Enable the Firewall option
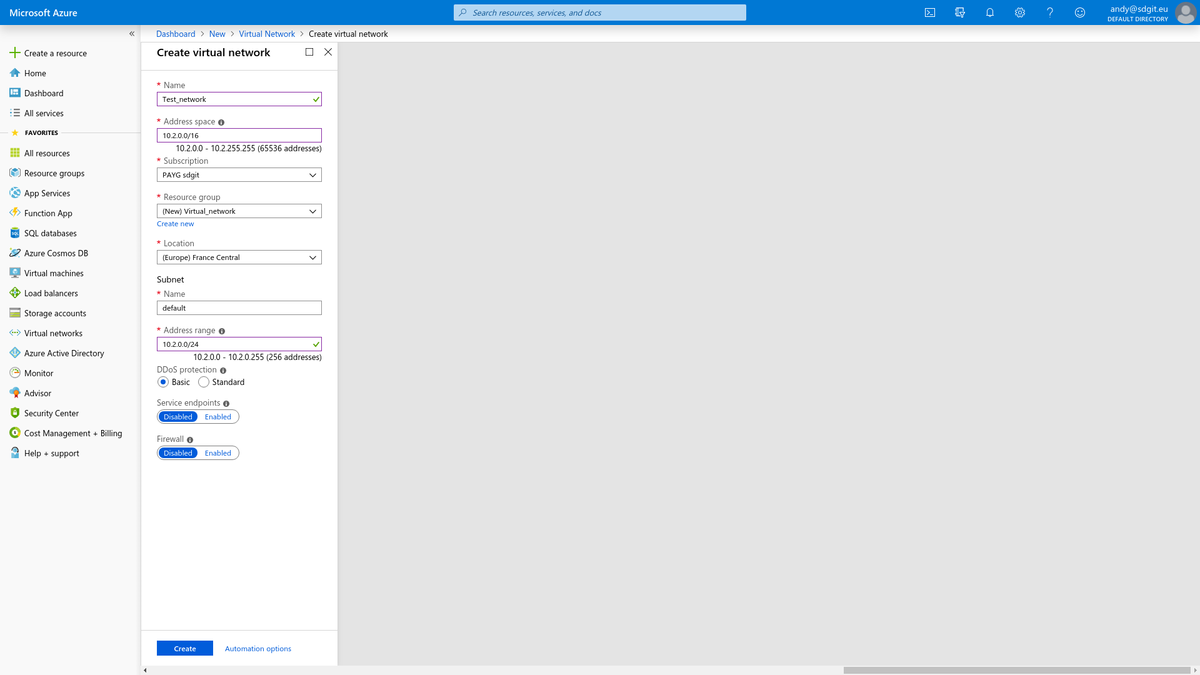 pyautogui.click(x=217, y=452)
